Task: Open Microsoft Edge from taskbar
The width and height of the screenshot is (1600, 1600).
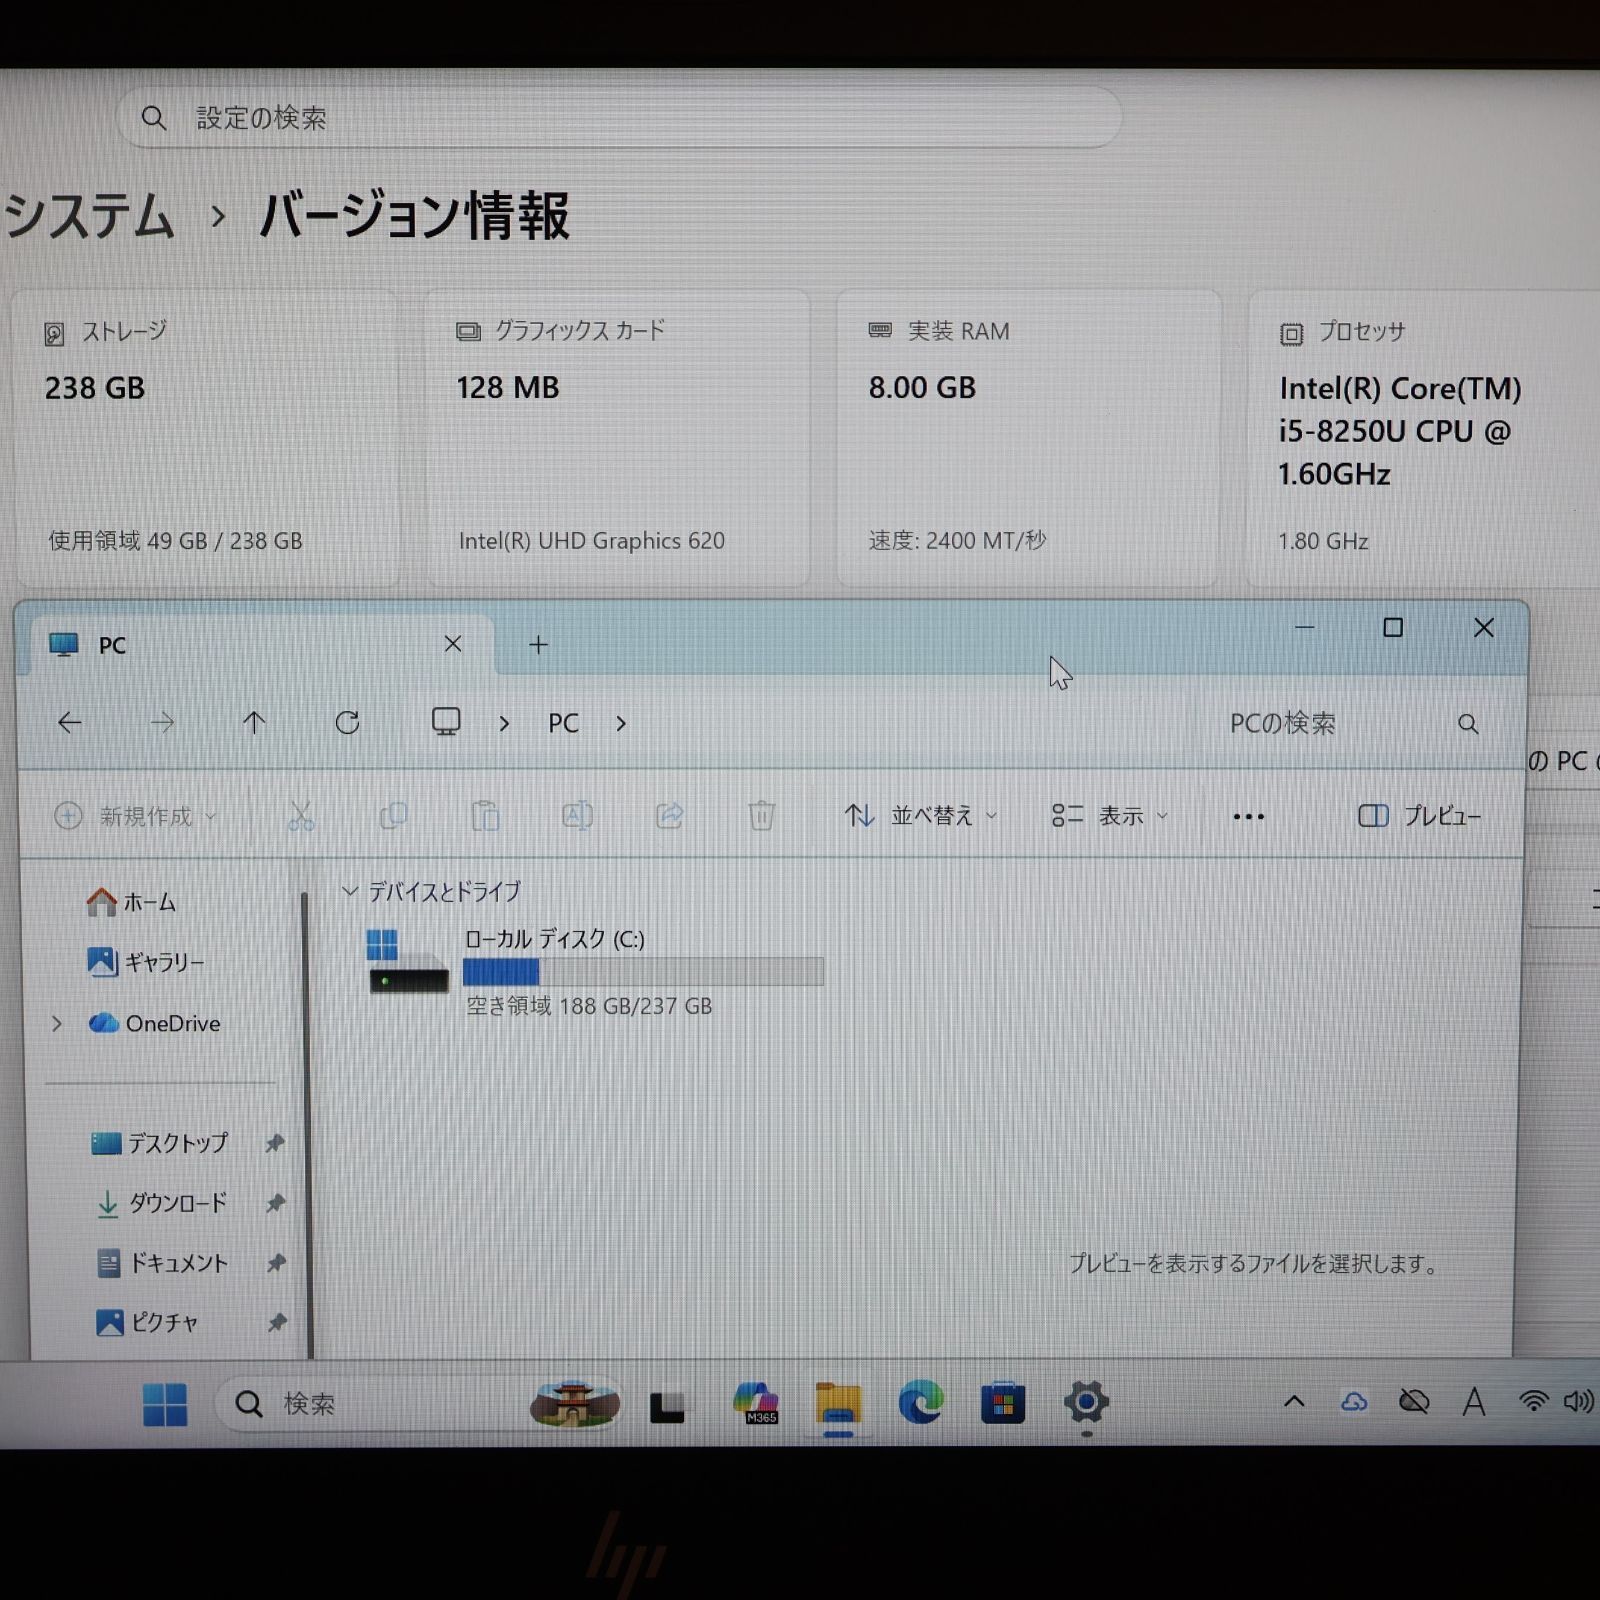Action: [x=920, y=1402]
